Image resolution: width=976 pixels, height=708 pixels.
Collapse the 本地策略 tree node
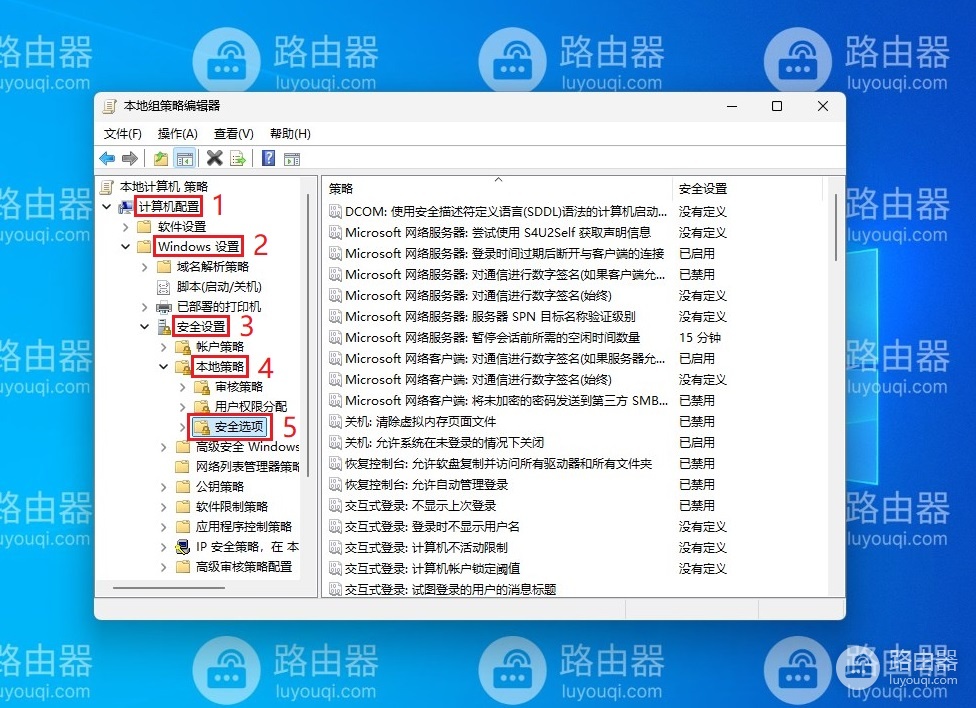tap(164, 367)
